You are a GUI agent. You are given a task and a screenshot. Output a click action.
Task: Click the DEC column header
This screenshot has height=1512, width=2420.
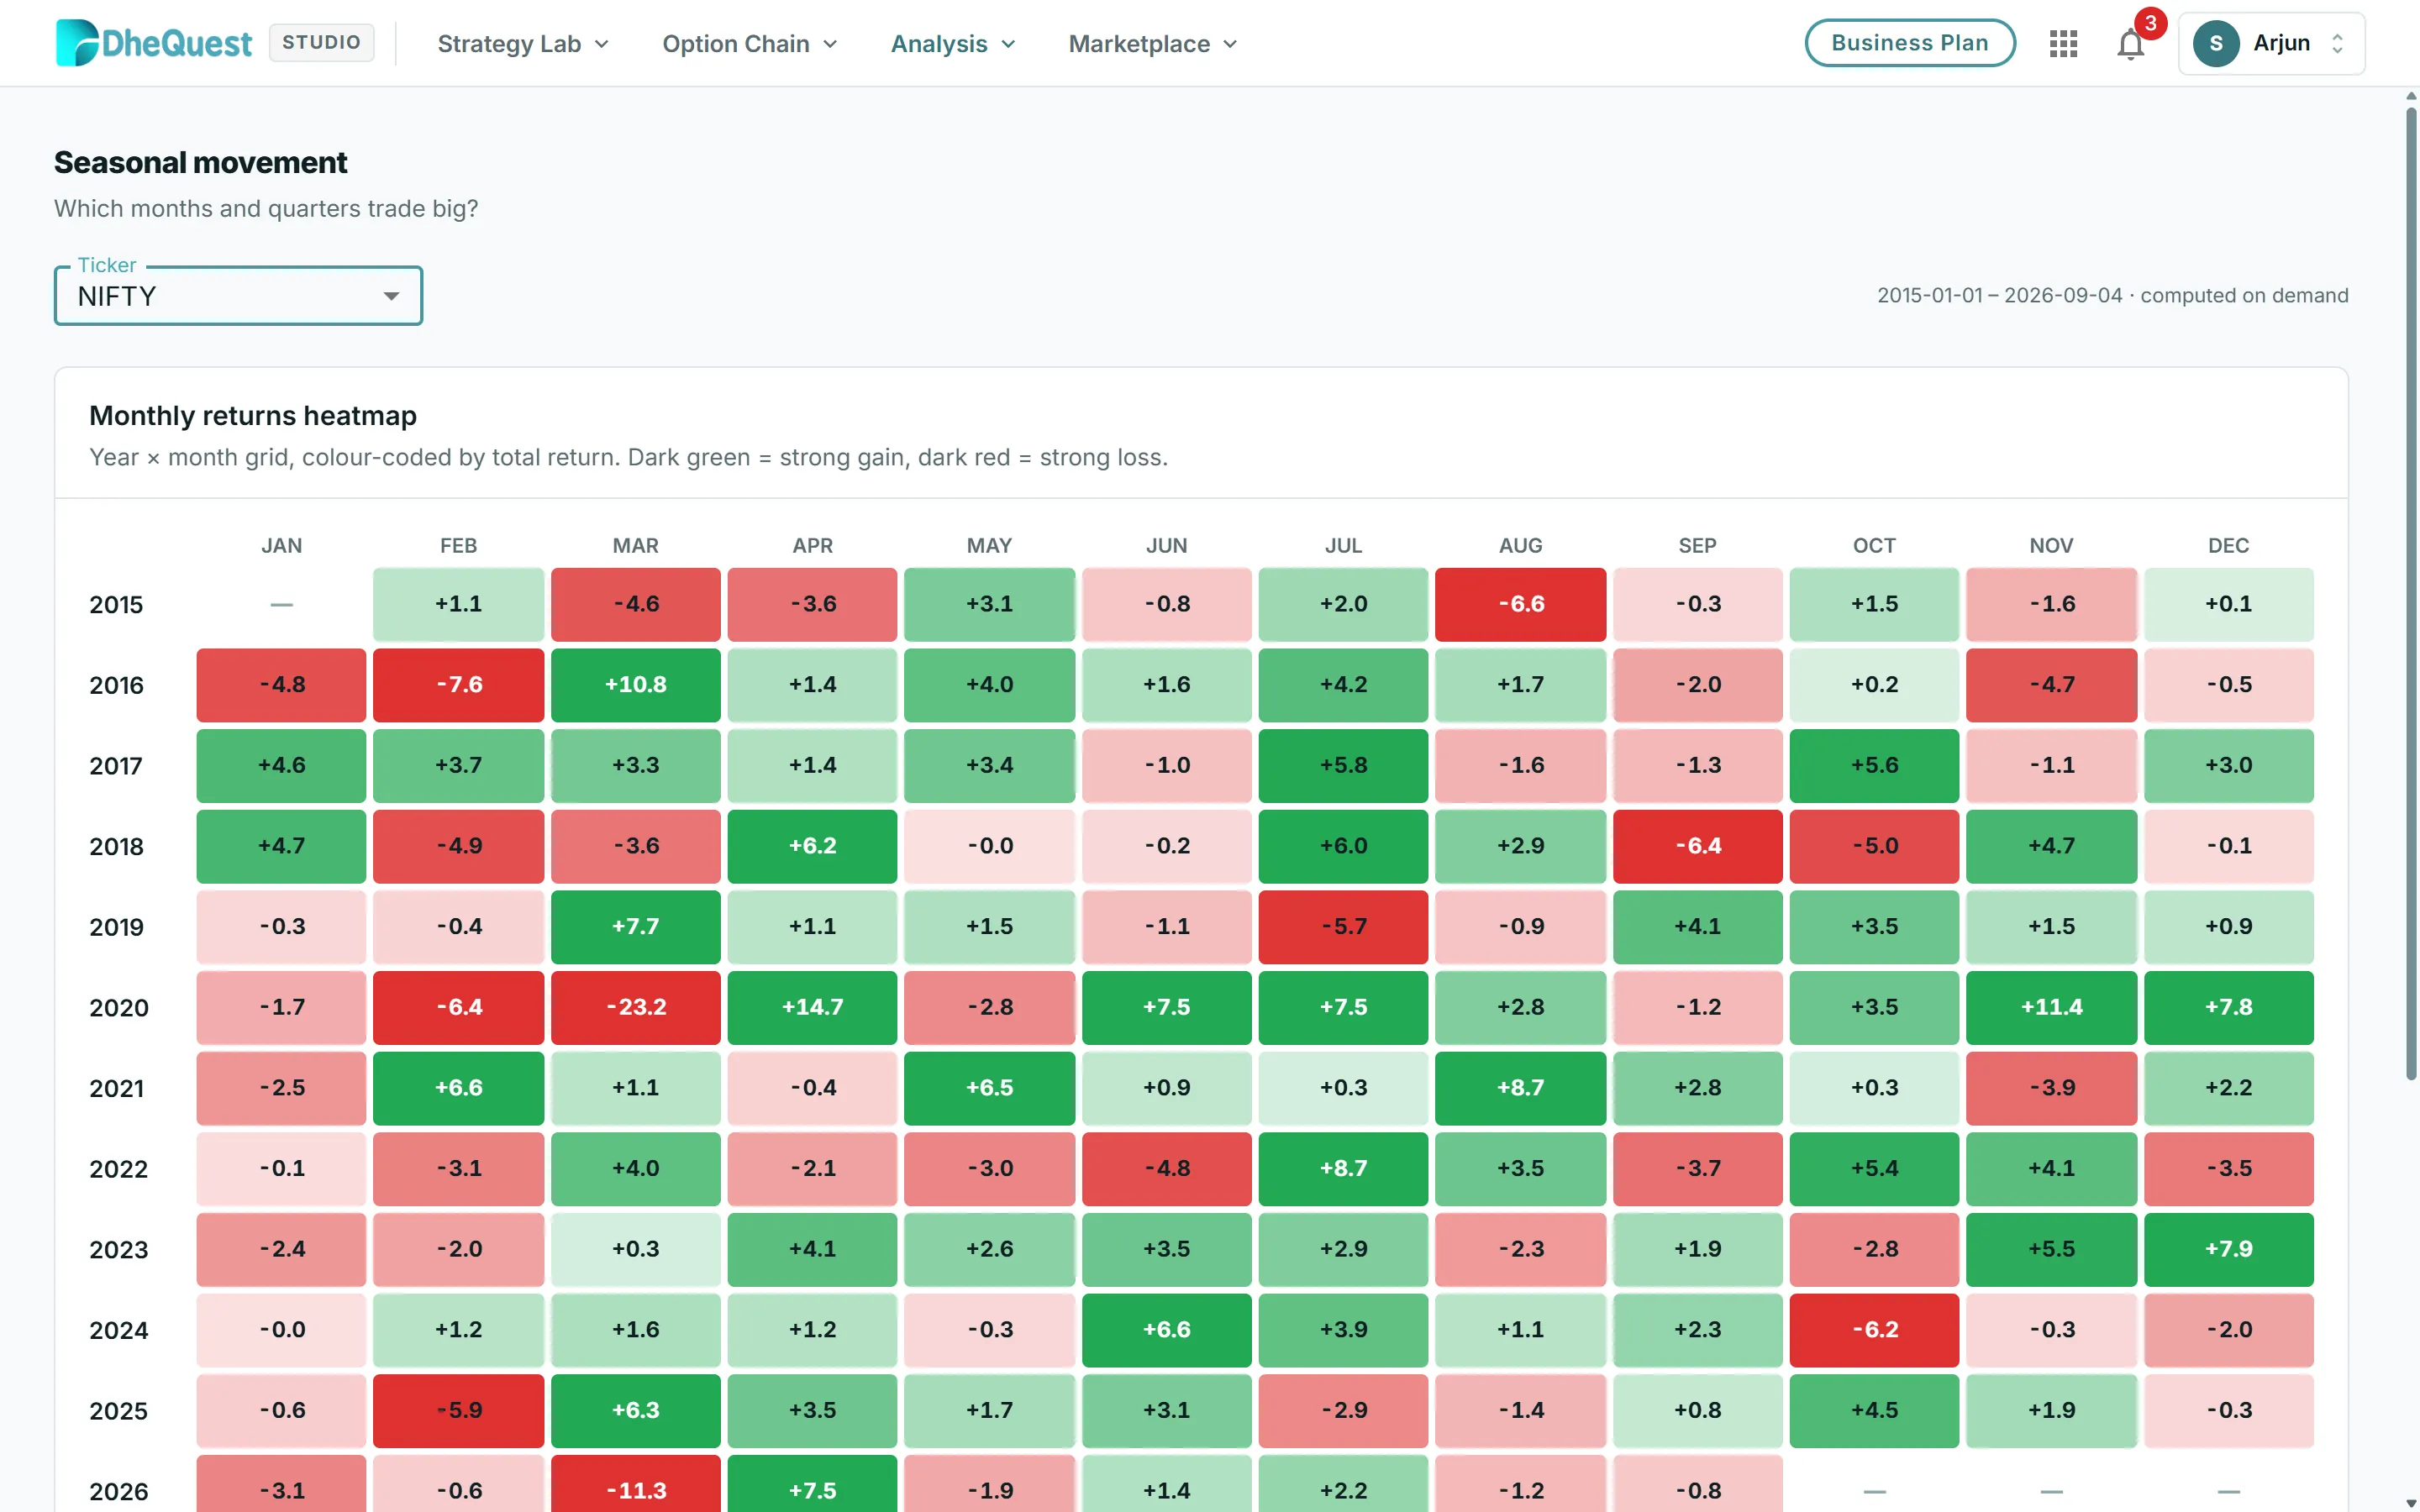pos(2228,546)
